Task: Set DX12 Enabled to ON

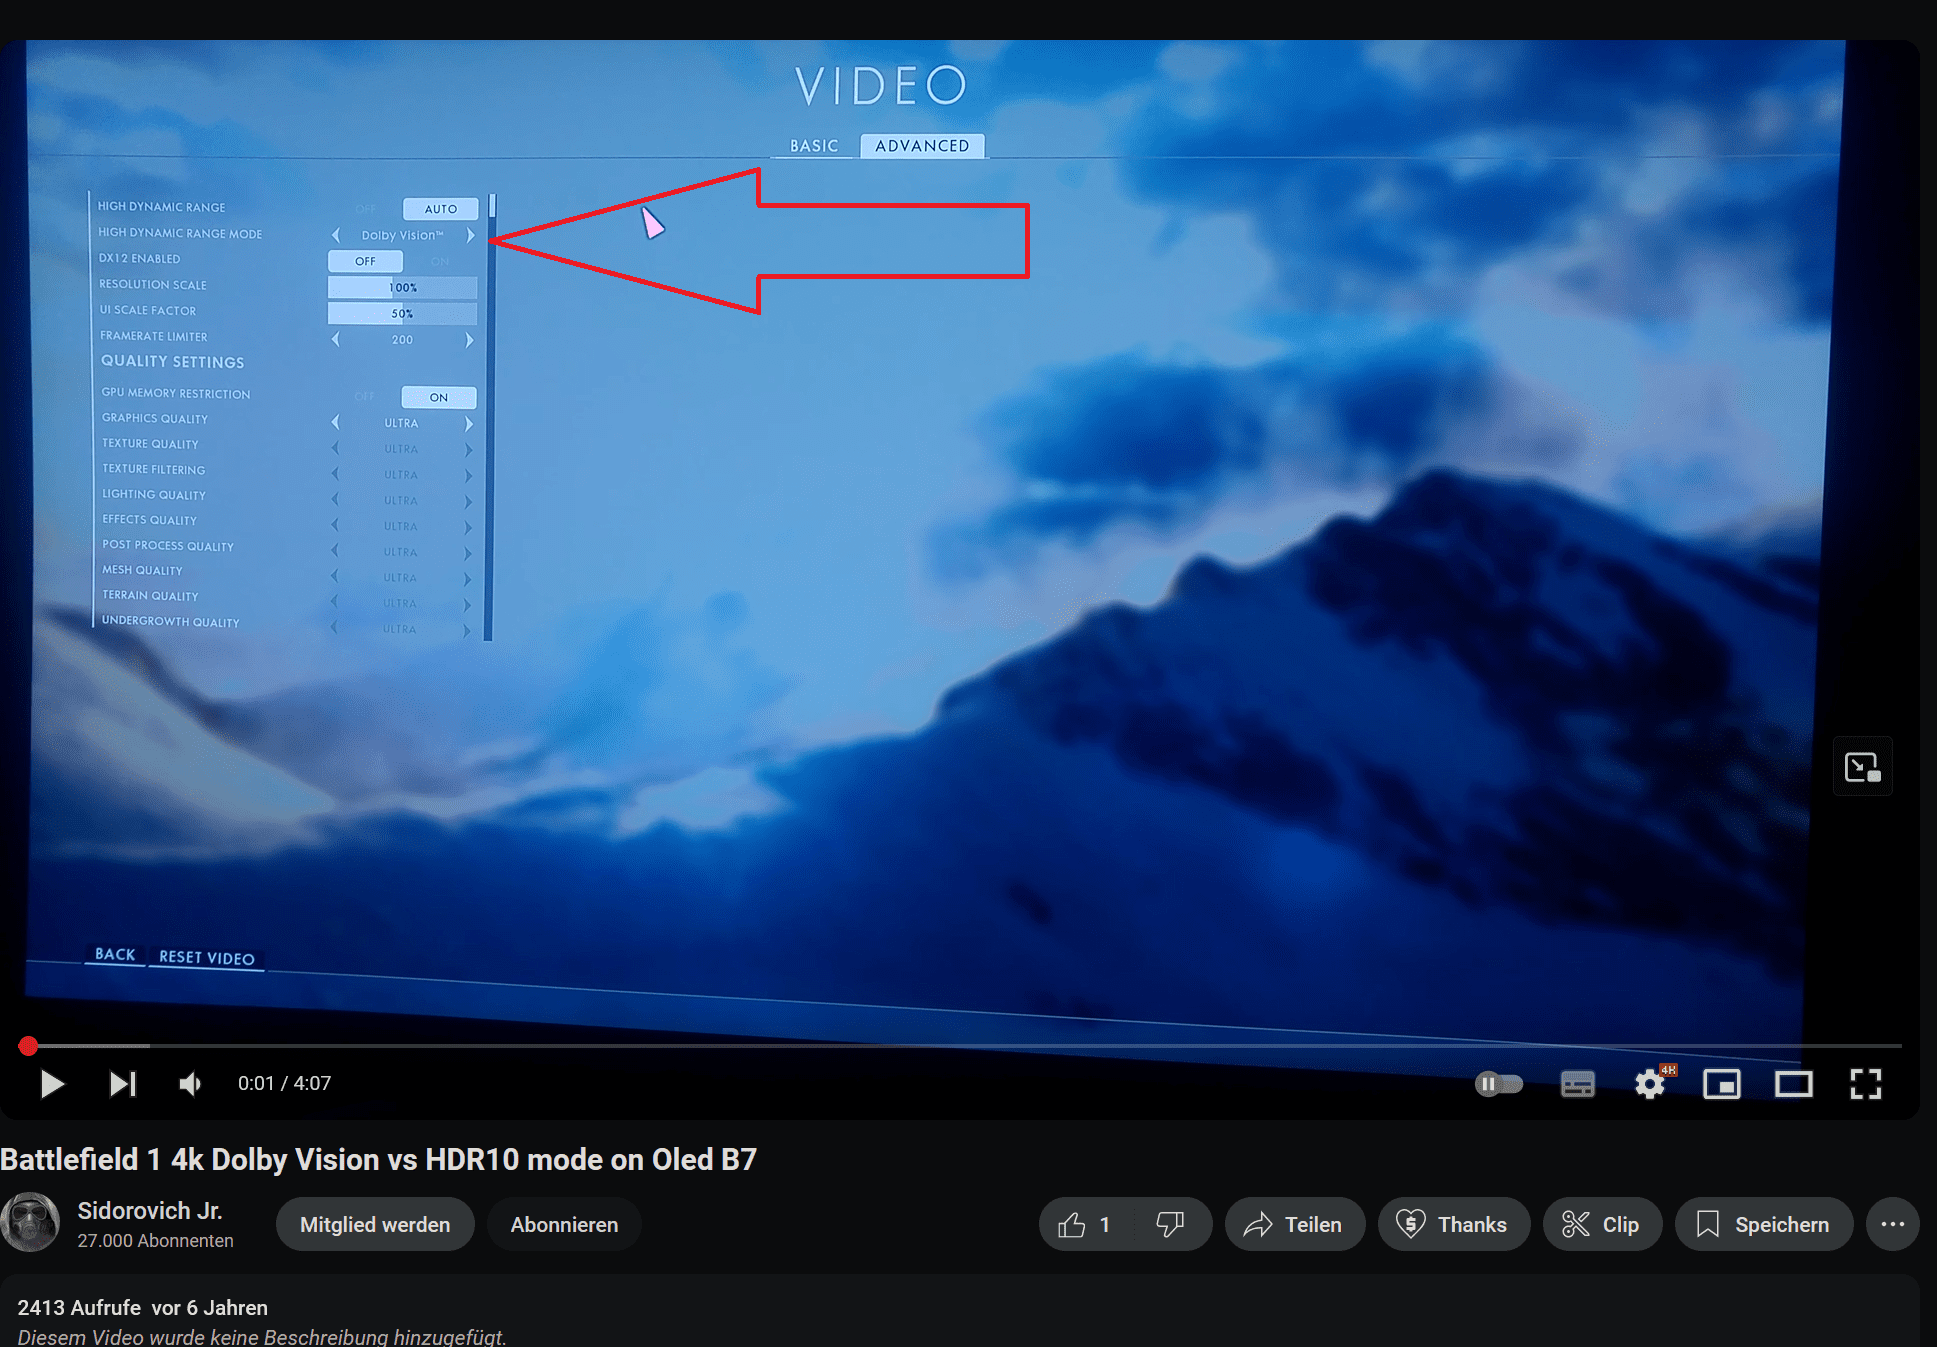Action: tap(440, 261)
